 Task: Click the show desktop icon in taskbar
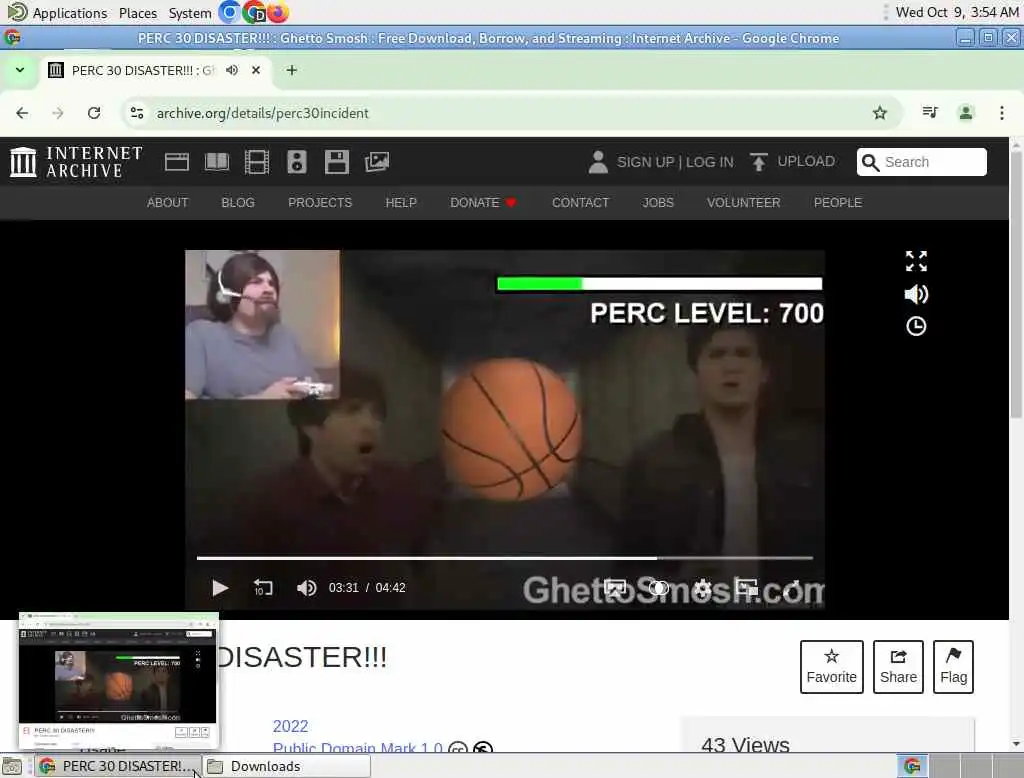coord(12,766)
